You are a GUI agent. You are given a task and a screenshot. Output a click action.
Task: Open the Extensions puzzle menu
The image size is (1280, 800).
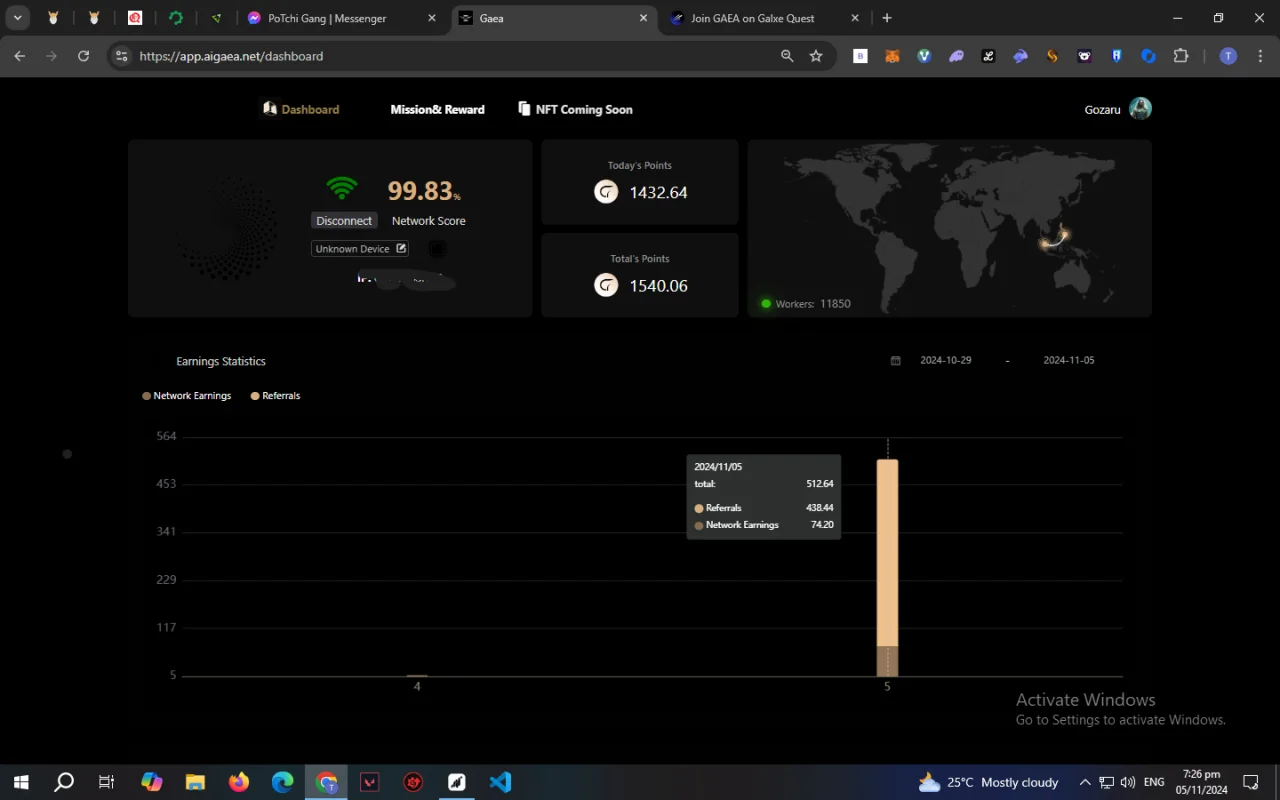point(1180,56)
